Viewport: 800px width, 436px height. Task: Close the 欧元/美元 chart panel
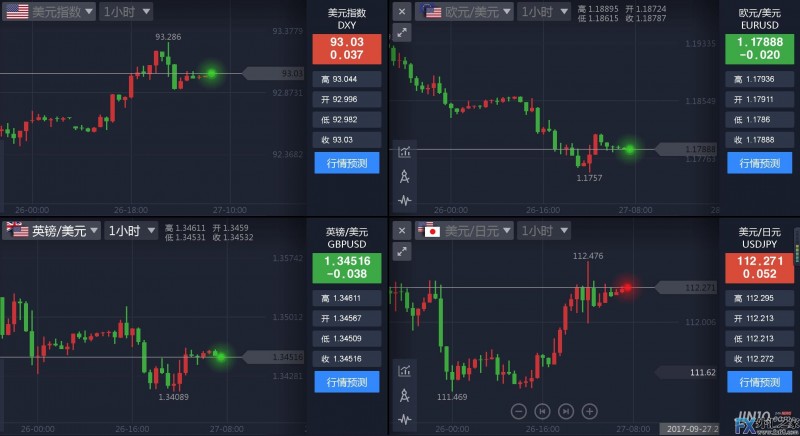click(402, 12)
